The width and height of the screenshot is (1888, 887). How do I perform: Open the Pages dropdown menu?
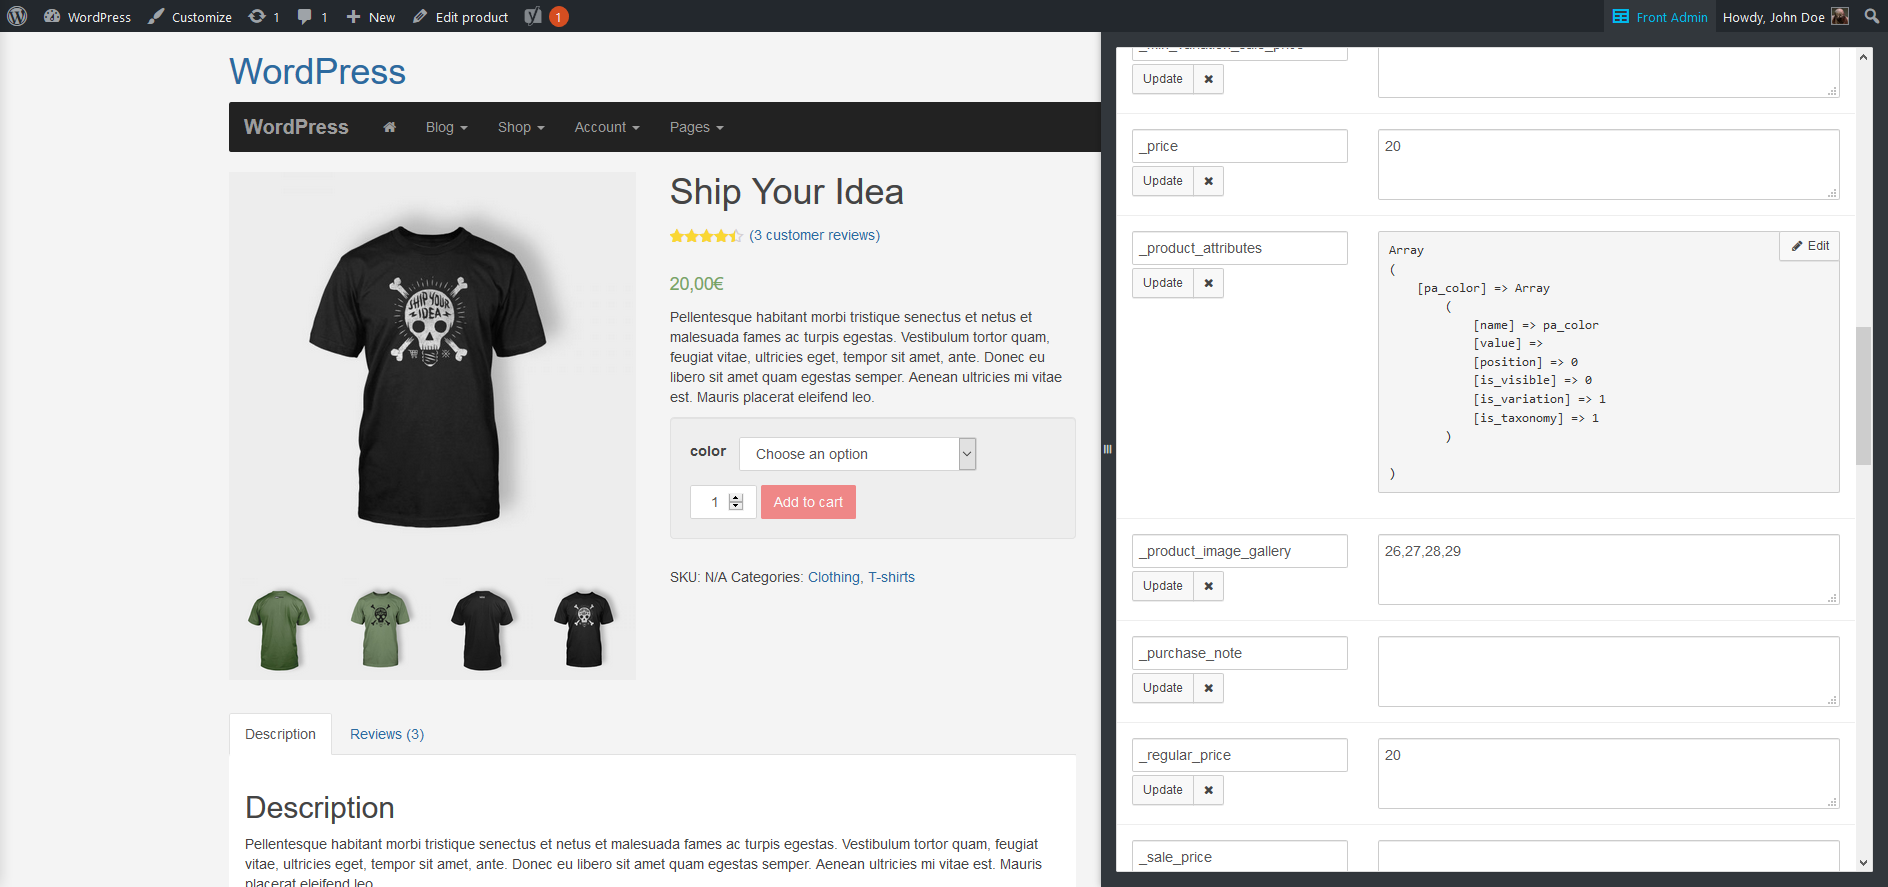click(x=696, y=127)
